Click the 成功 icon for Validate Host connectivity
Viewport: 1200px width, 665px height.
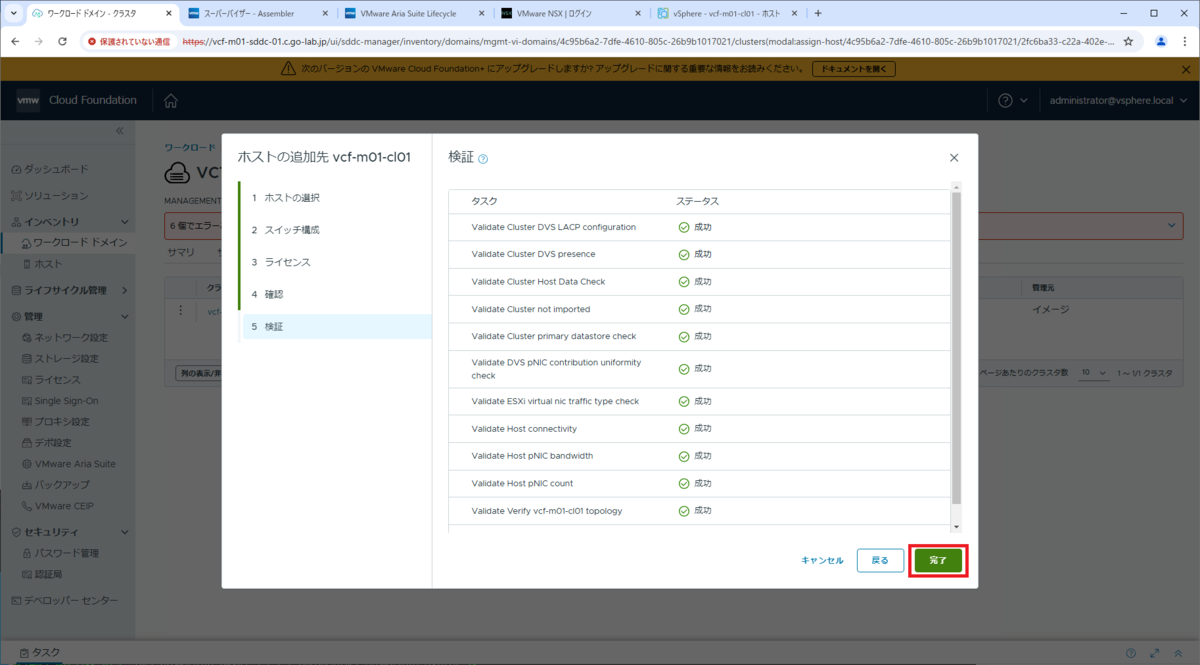pos(684,429)
